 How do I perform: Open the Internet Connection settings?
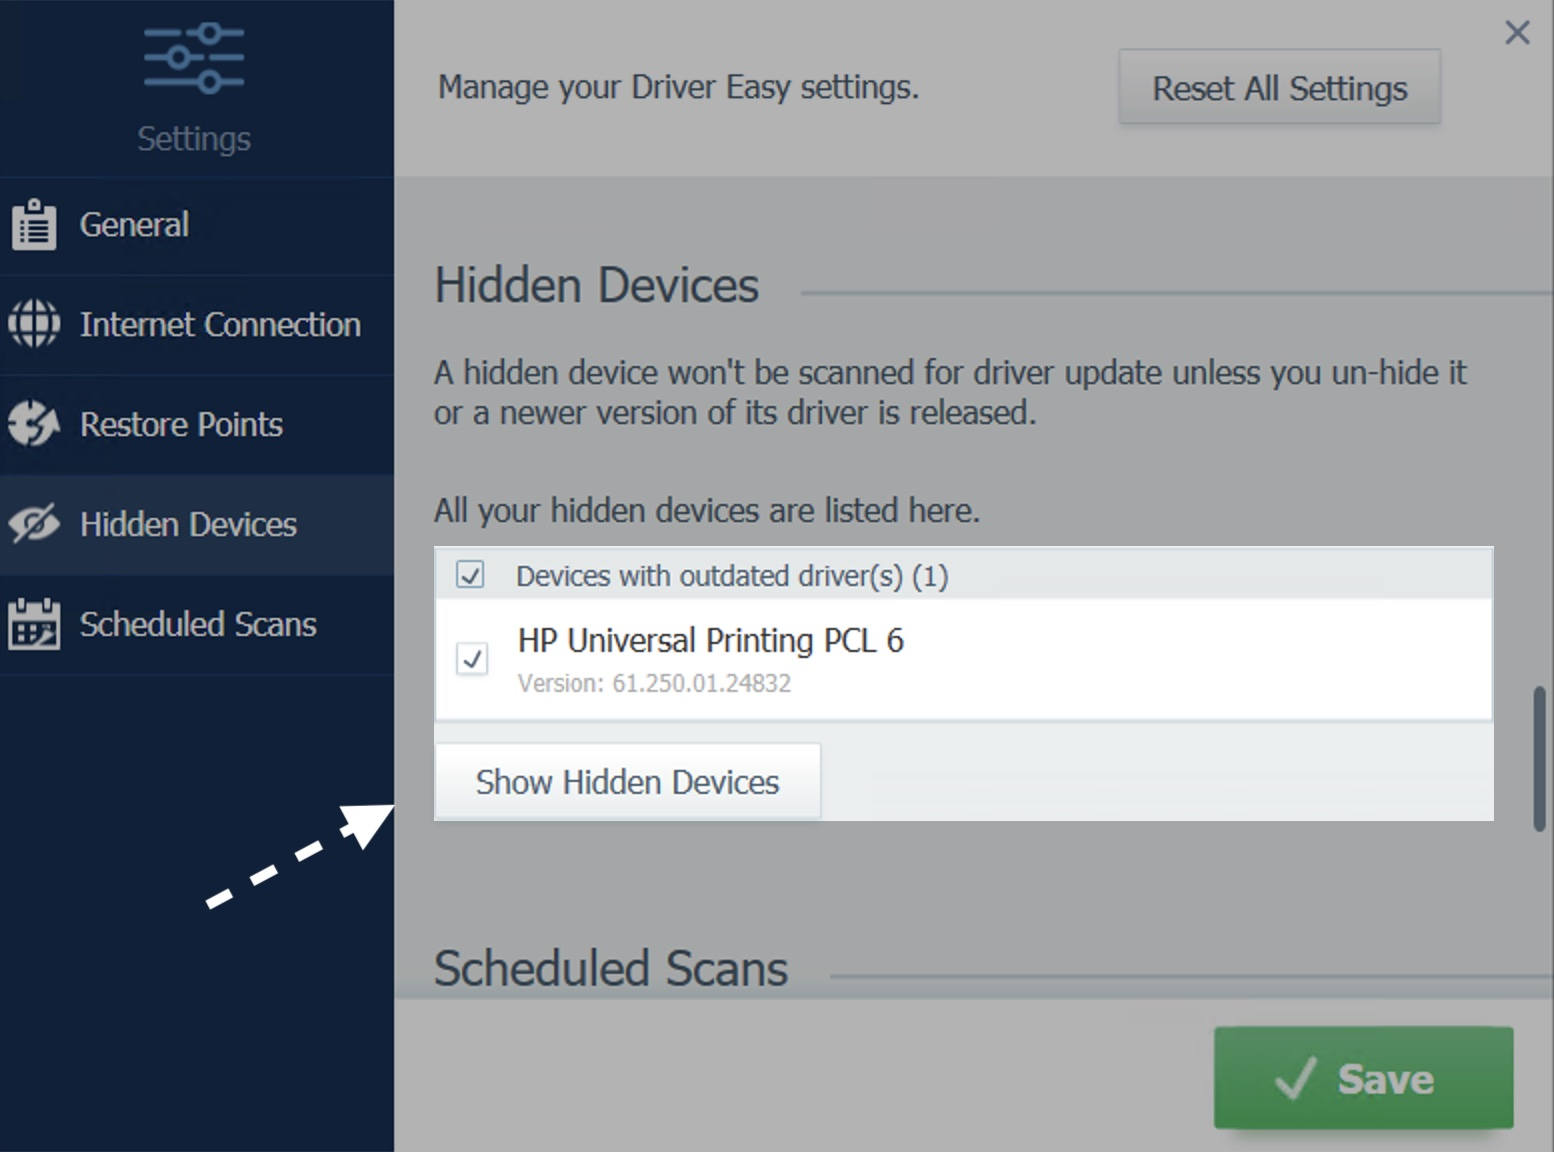(220, 323)
